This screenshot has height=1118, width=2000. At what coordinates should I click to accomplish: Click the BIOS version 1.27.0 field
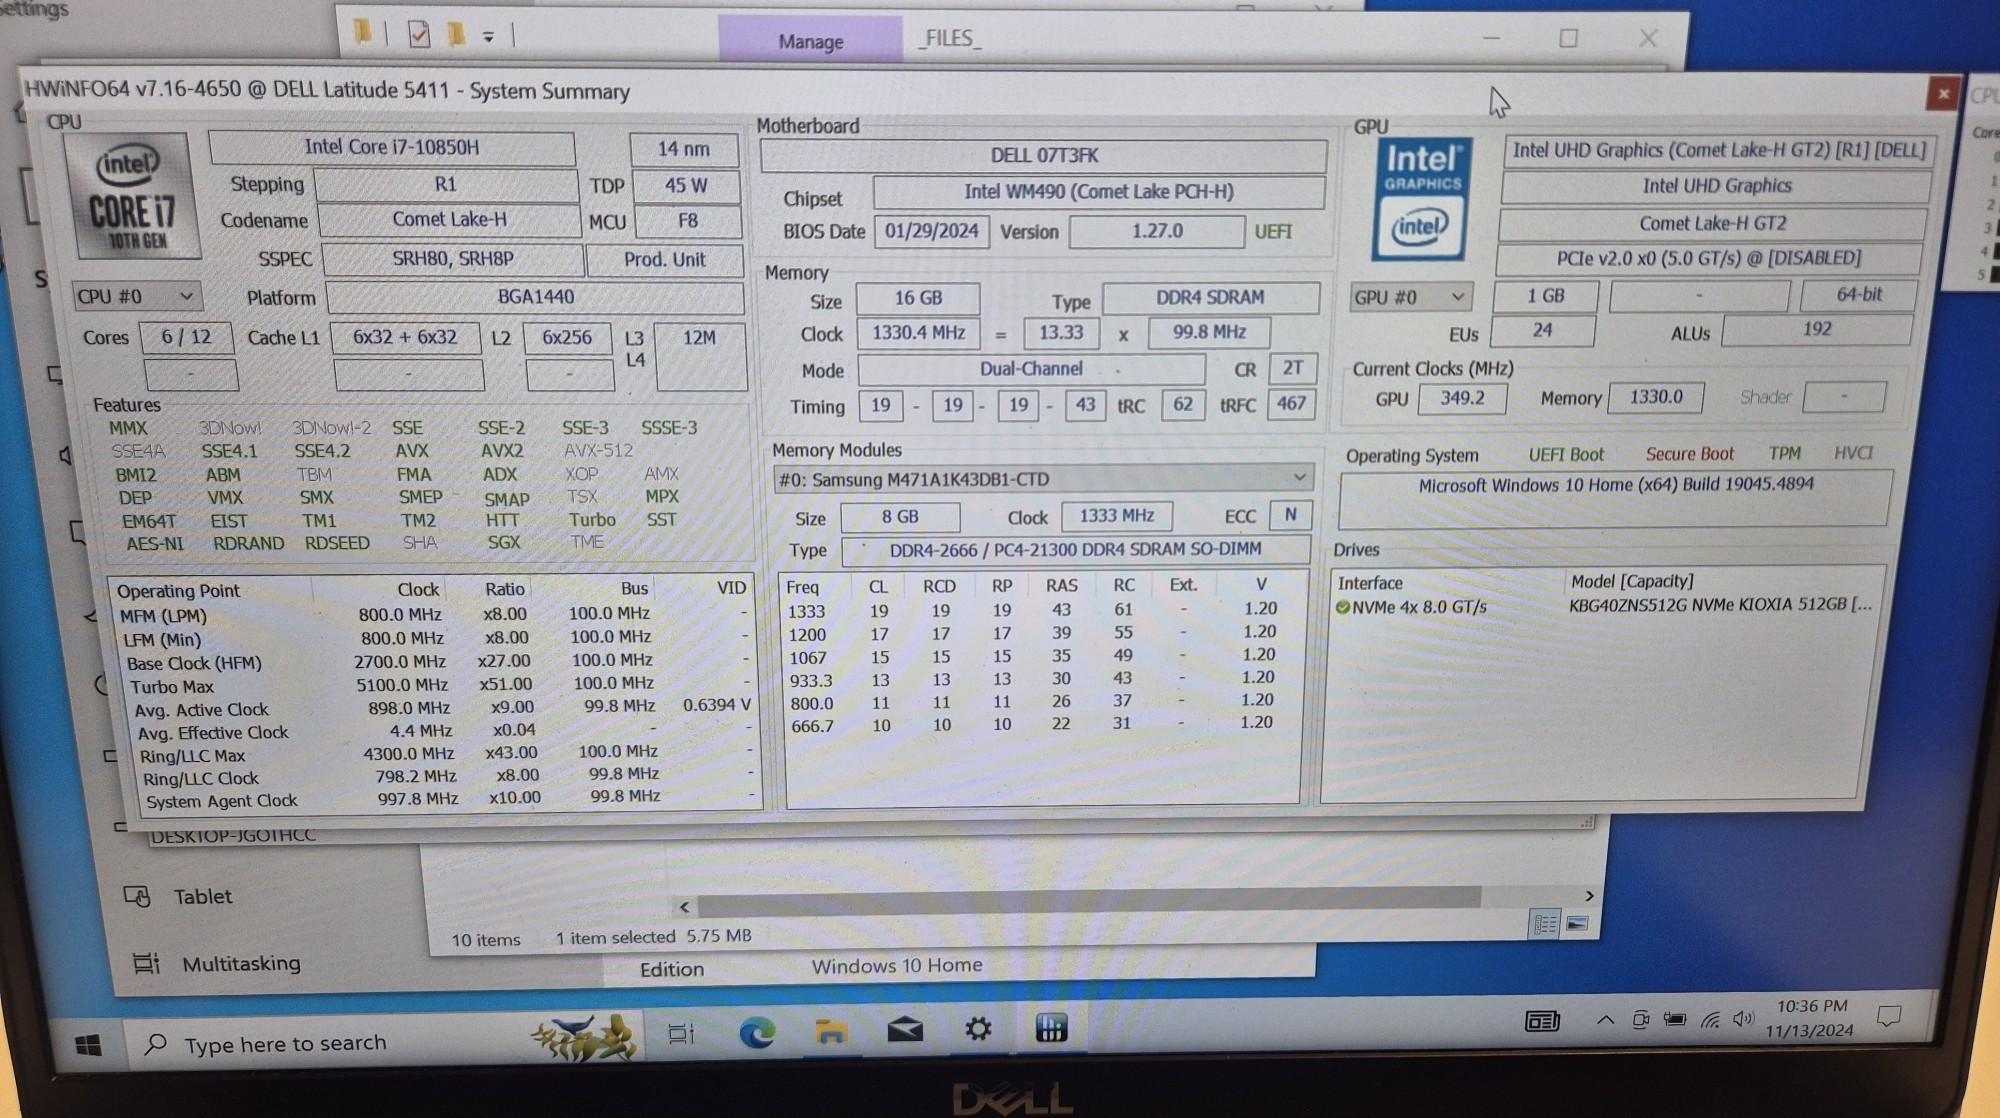[x=1157, y=231]
